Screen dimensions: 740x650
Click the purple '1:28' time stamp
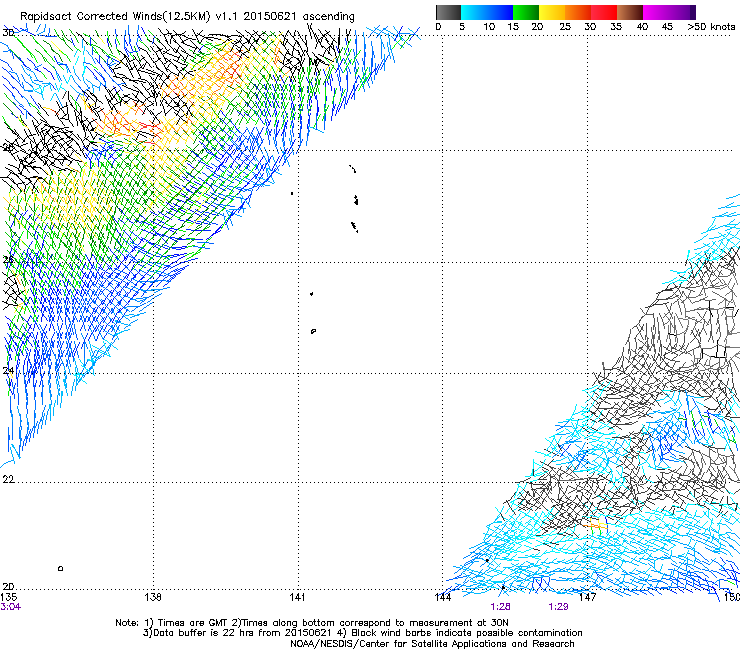pos(500,607)
